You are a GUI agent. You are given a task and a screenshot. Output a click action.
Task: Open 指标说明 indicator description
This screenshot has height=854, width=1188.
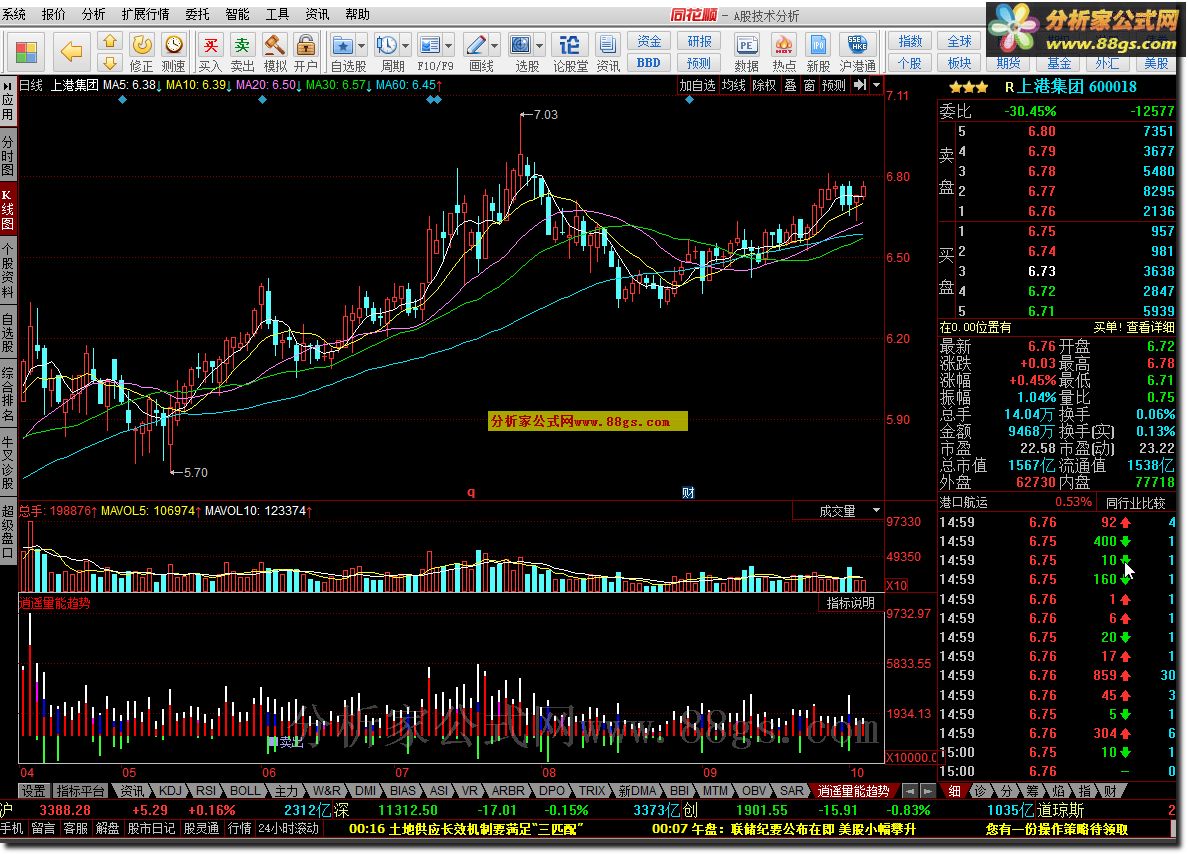850,602
